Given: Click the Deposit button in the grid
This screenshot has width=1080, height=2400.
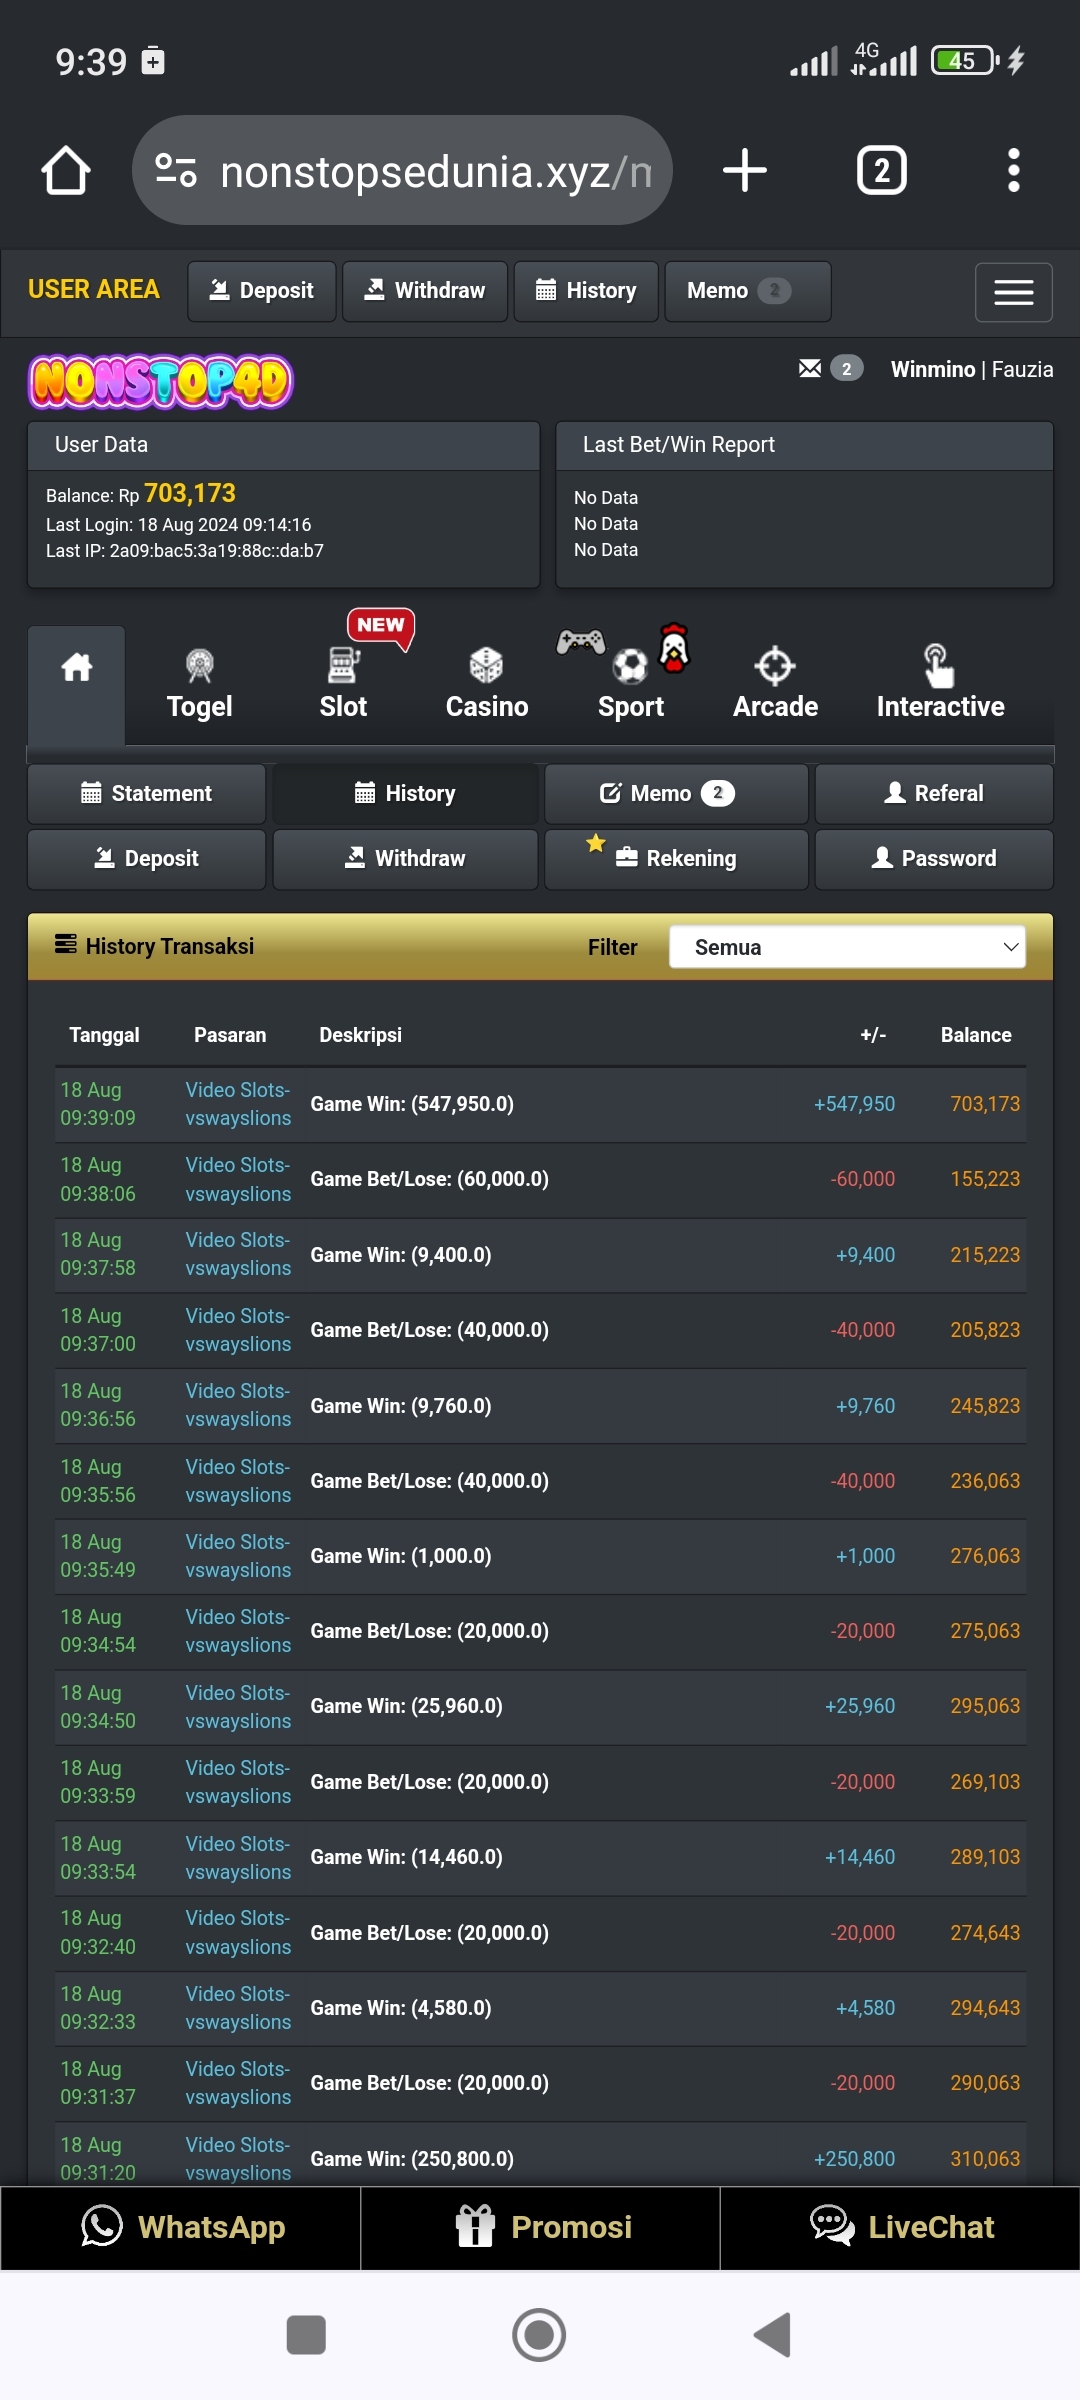Looking at the screenshot, I should click(147, 859).
